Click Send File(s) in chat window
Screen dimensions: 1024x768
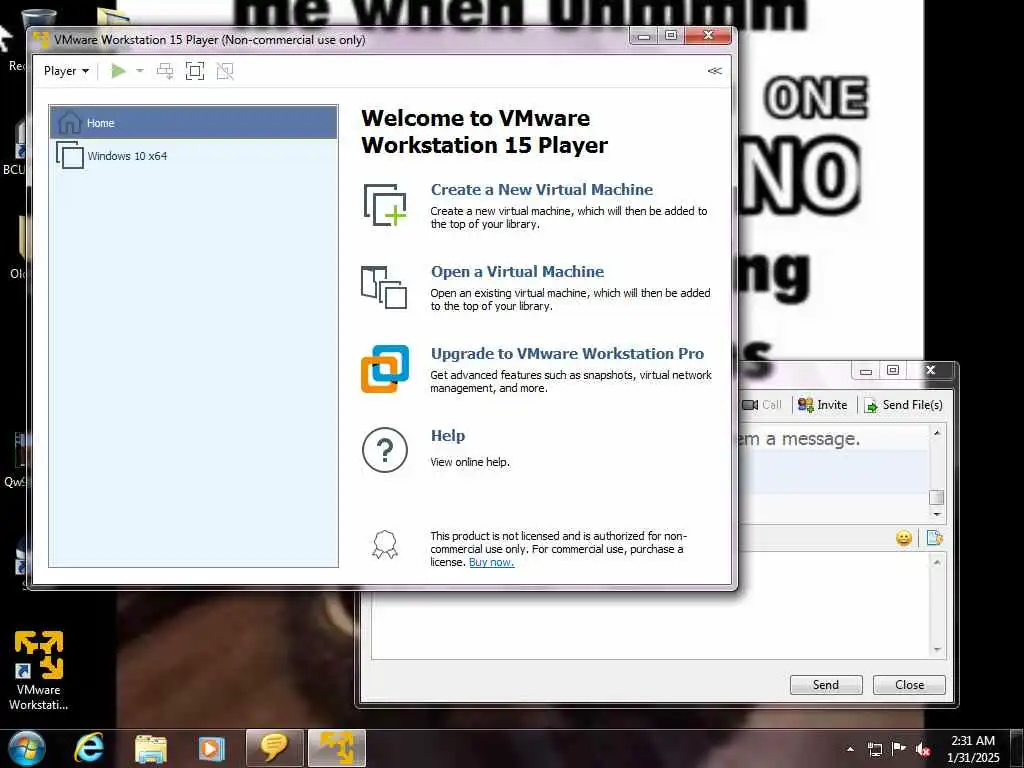click(904, 405)
